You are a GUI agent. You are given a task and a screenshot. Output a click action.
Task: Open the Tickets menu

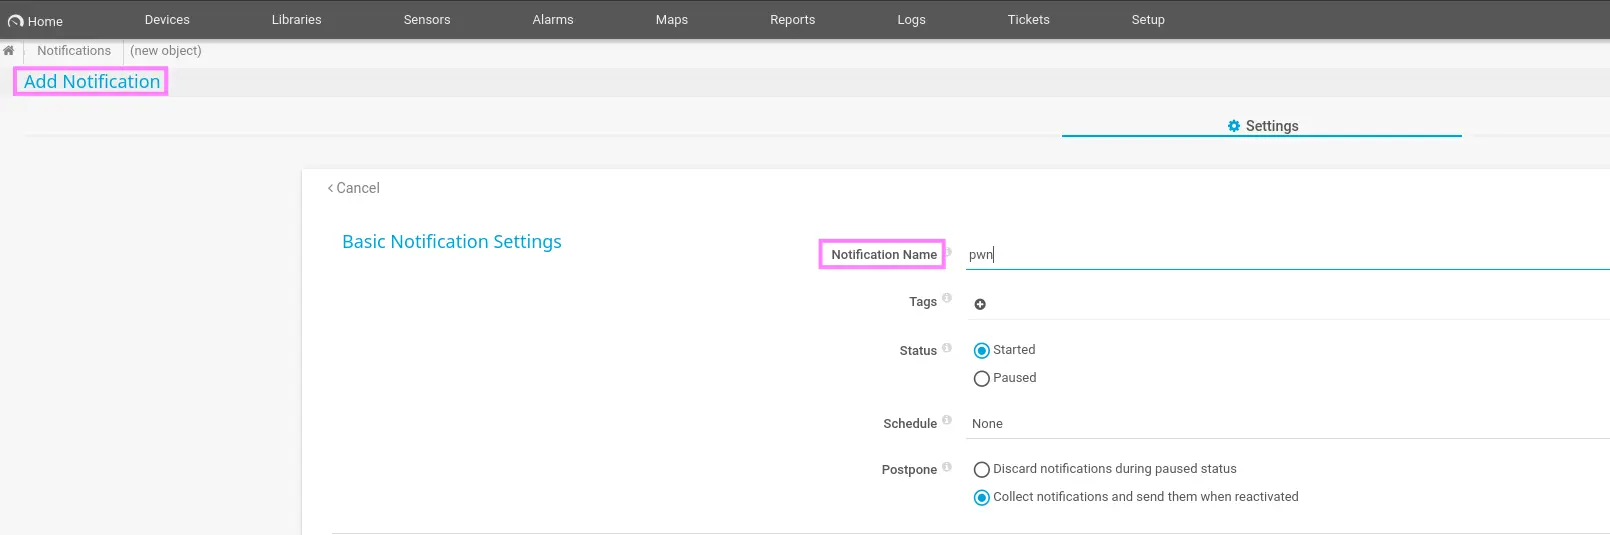tap(1028, 20)
